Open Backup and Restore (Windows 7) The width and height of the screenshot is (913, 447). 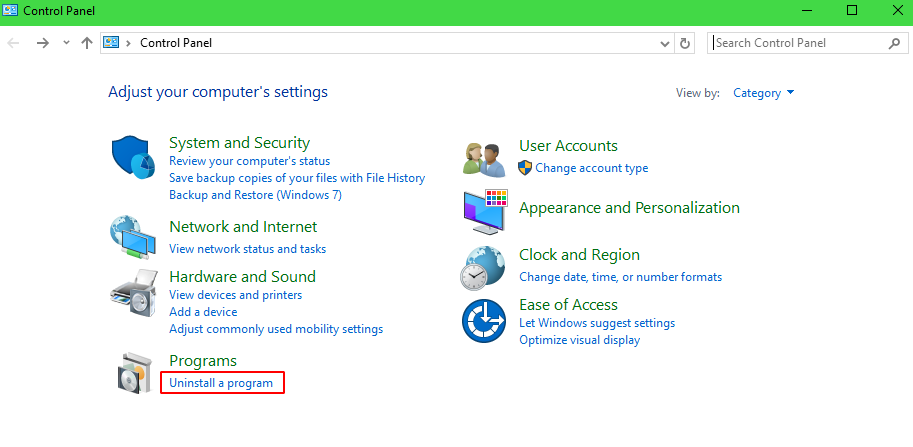(x=255, y=195)
